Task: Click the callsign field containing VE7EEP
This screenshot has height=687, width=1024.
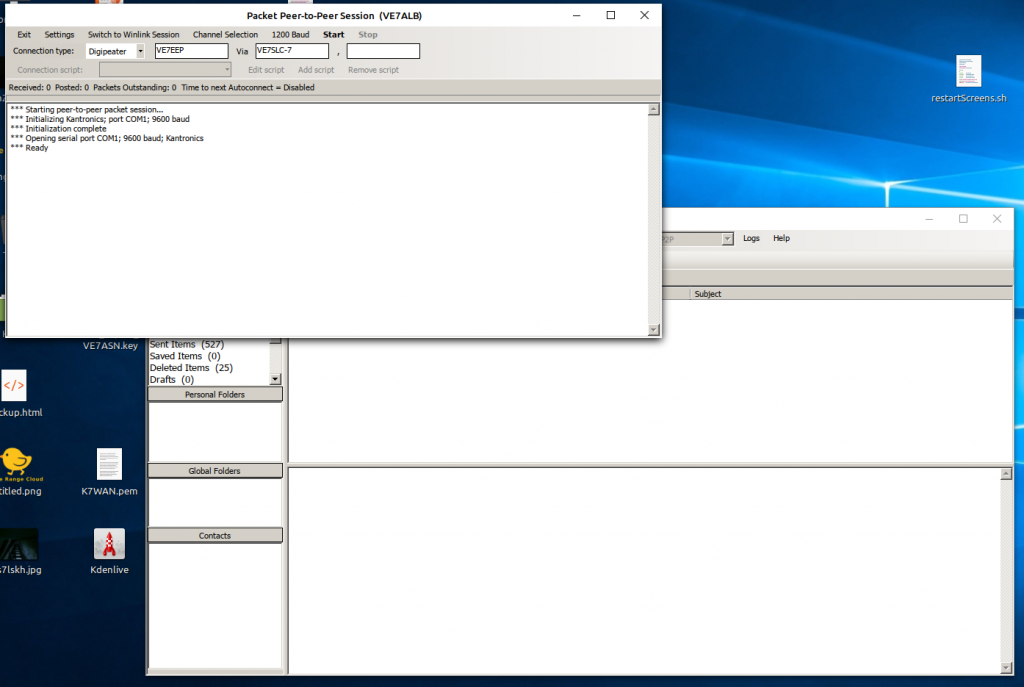Action: click(191, 51)
